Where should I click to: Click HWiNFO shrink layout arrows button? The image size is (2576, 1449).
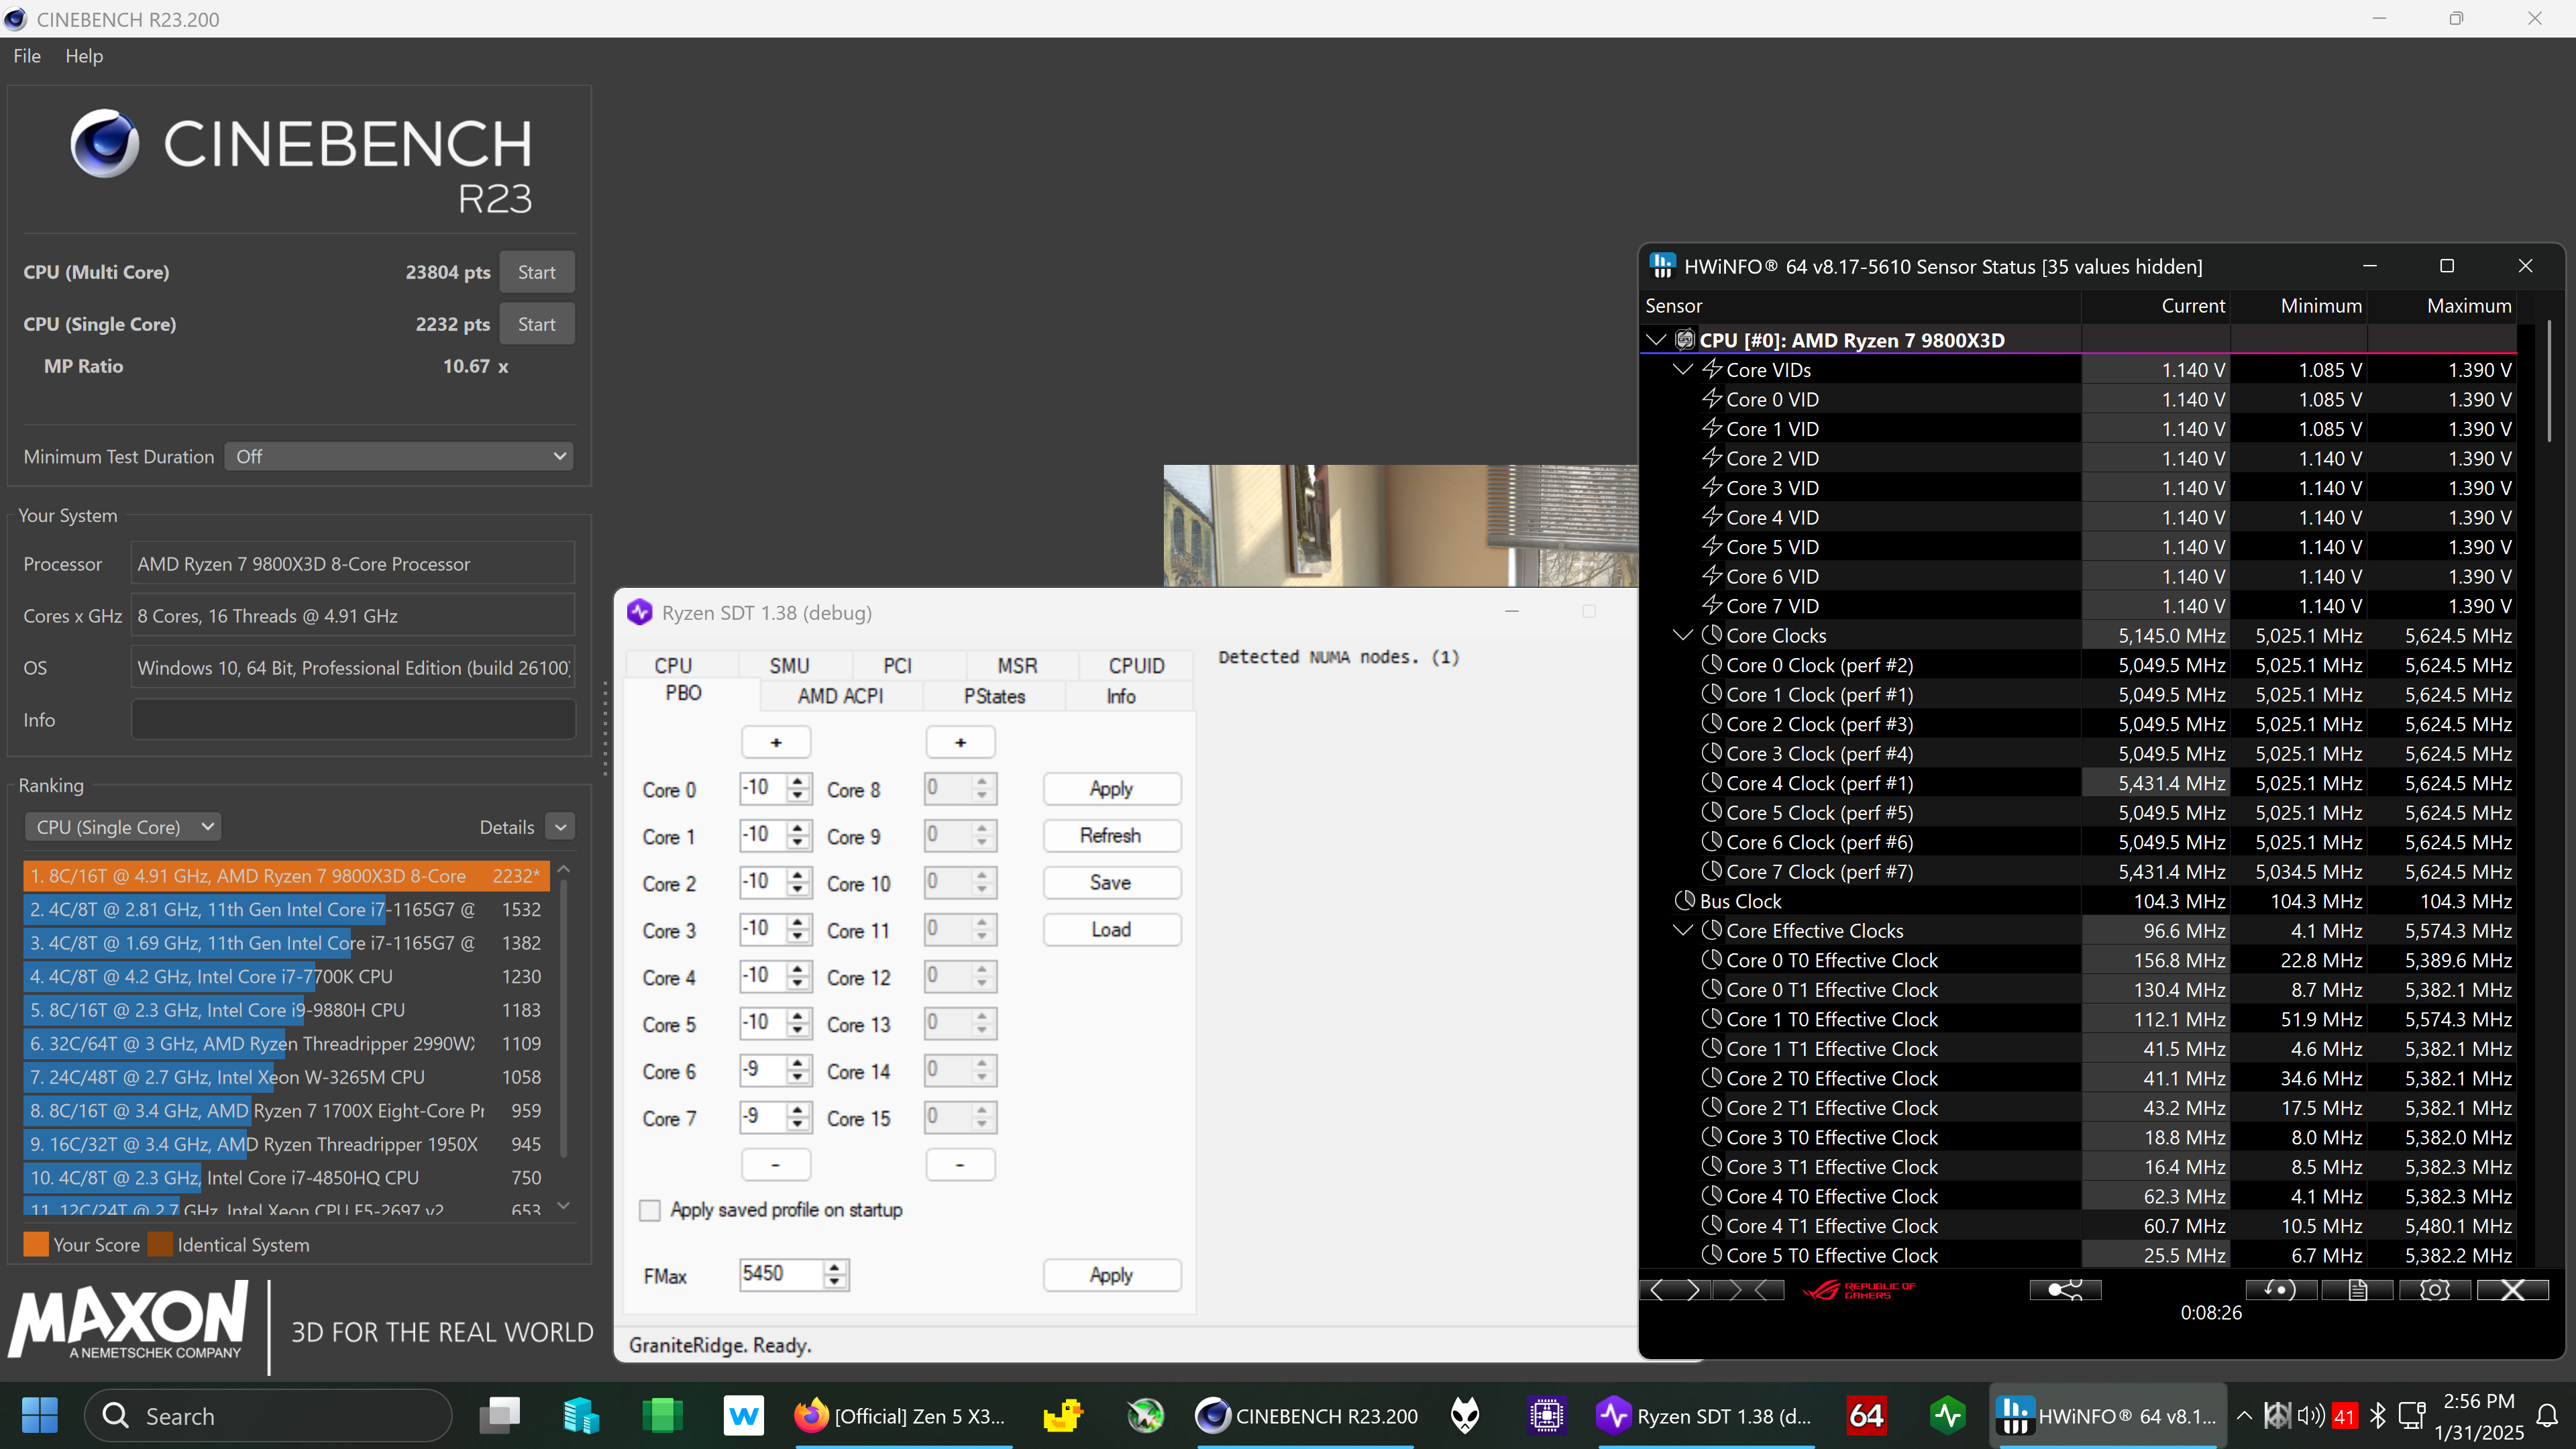[1749, 1290]
